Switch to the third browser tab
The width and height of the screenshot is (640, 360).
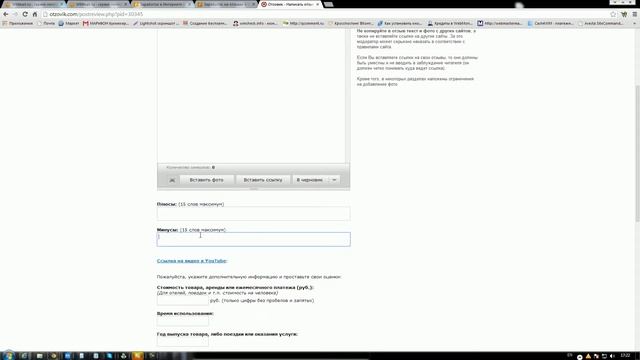(x=162, y=4)
